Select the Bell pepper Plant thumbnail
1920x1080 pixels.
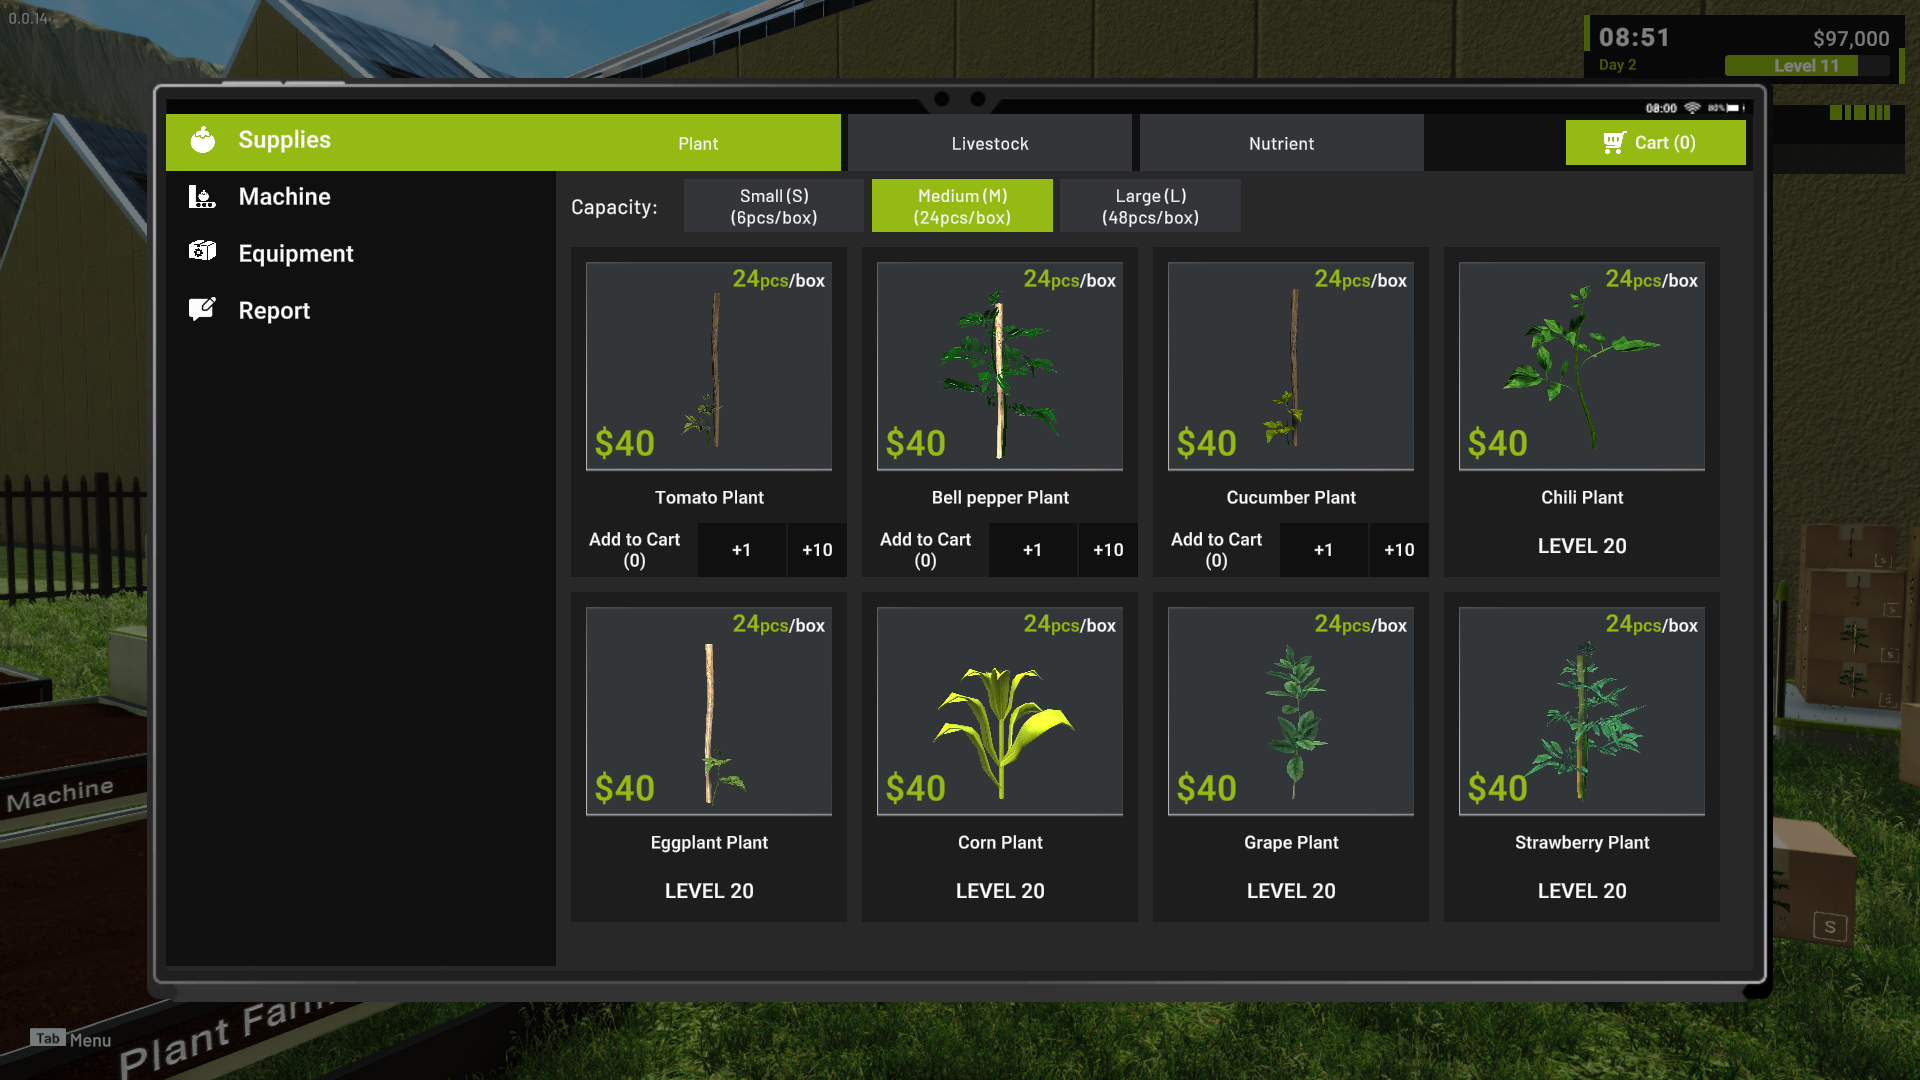[x=1000, y=366]
